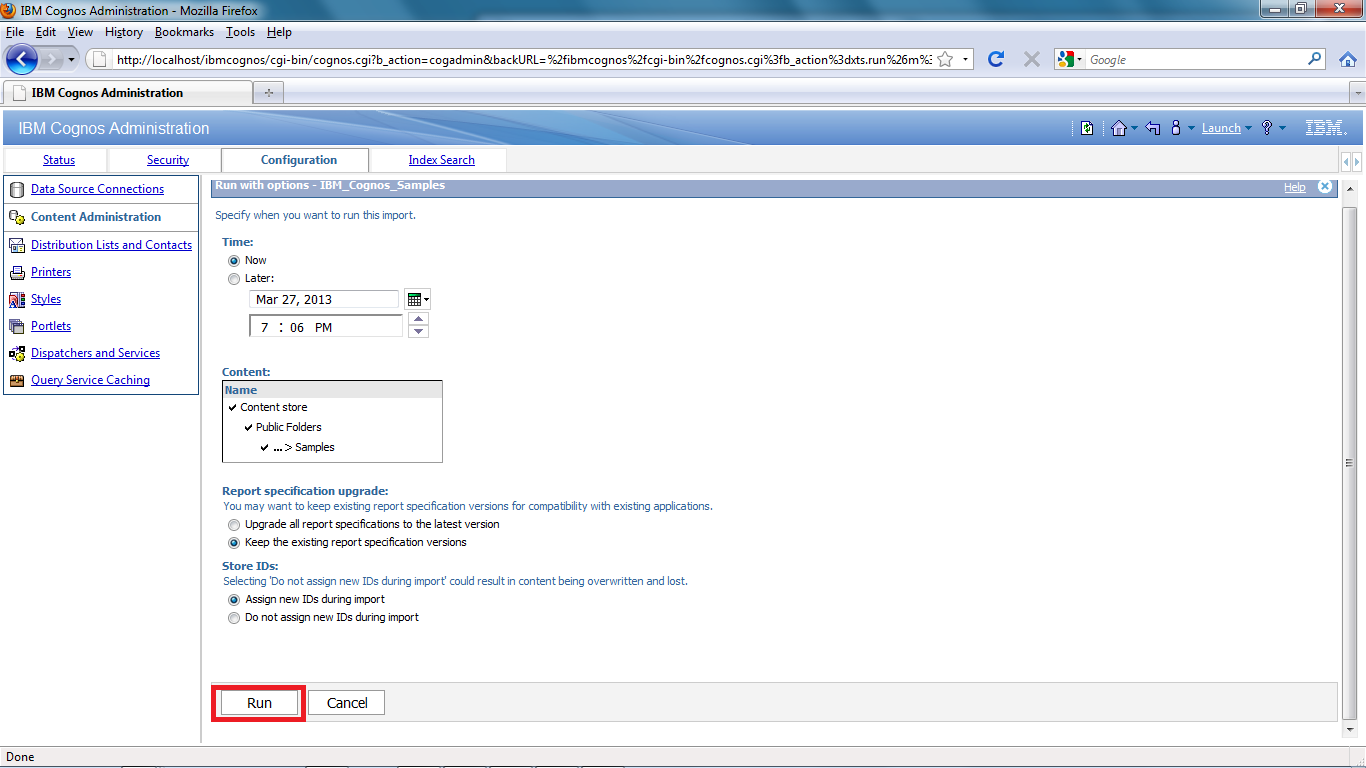Click the Public Folders row

(x=332, y=427)
